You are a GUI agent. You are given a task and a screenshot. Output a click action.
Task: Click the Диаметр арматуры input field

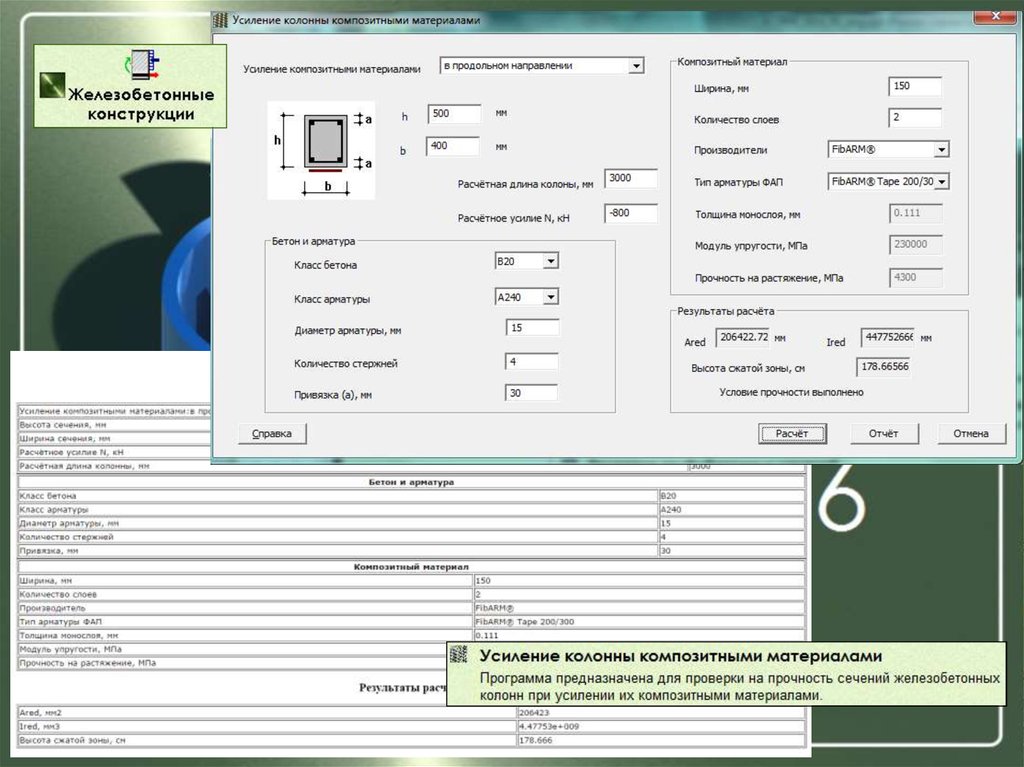click(532, 328)
